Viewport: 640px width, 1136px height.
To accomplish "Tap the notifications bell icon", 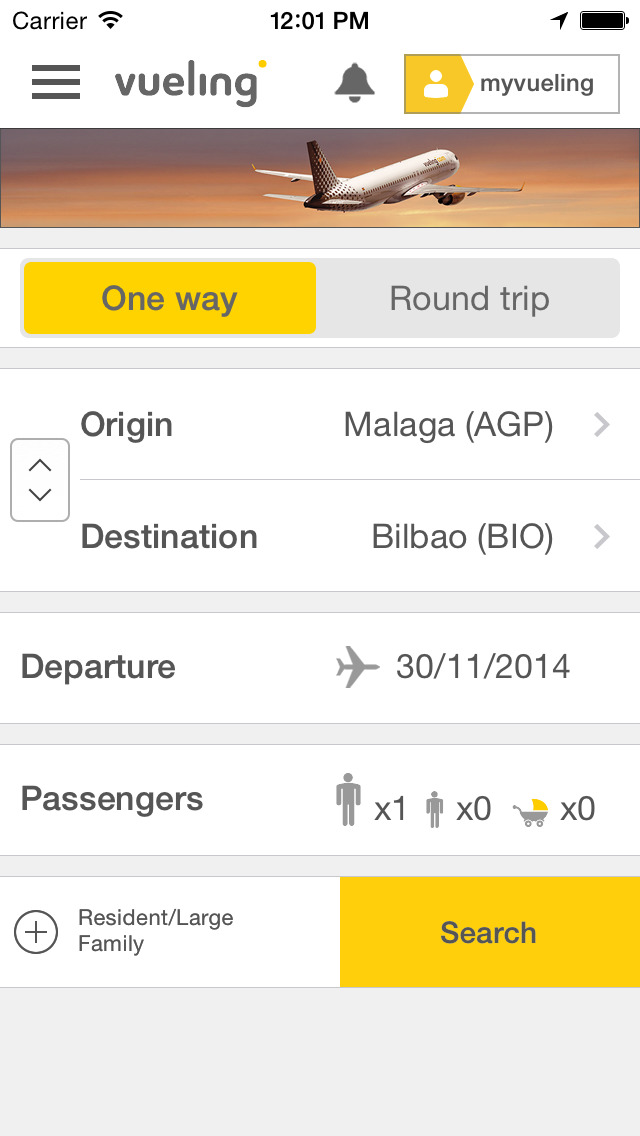I will 354,83.
